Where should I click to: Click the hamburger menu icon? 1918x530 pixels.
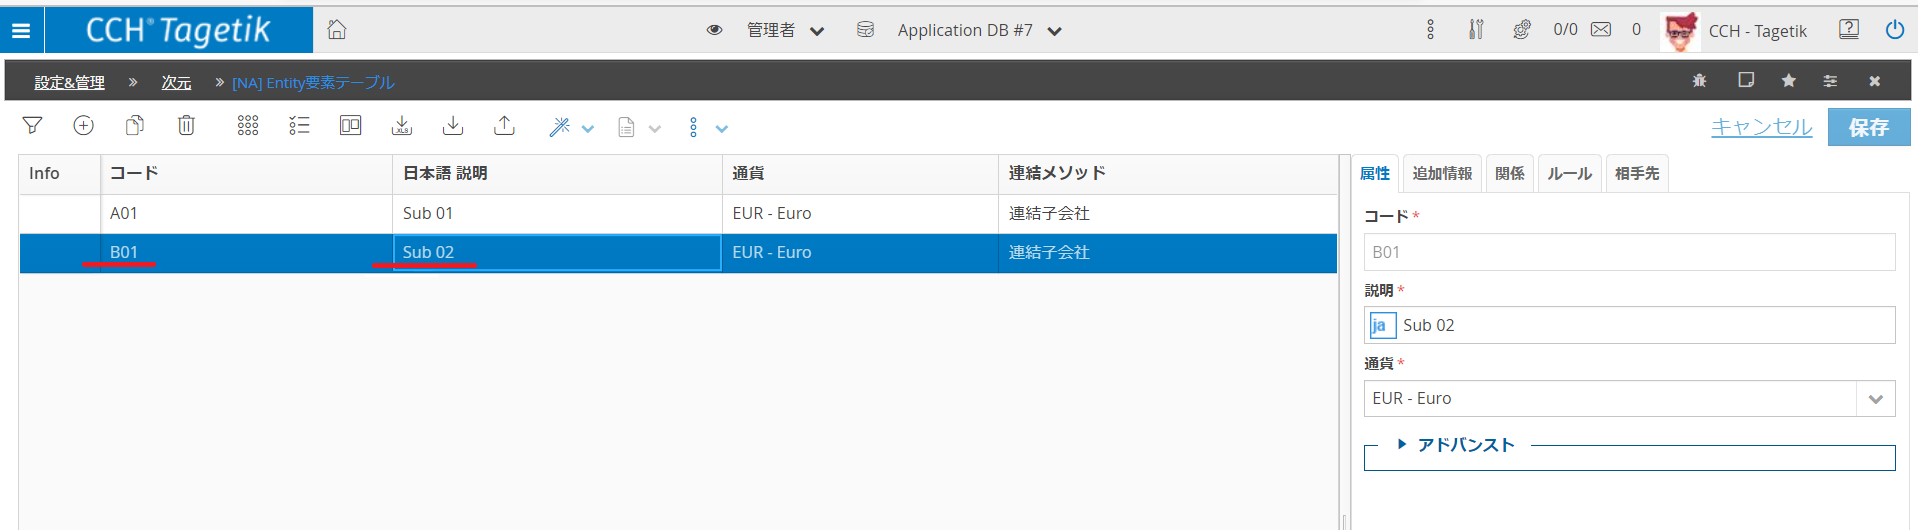point(21,31)
